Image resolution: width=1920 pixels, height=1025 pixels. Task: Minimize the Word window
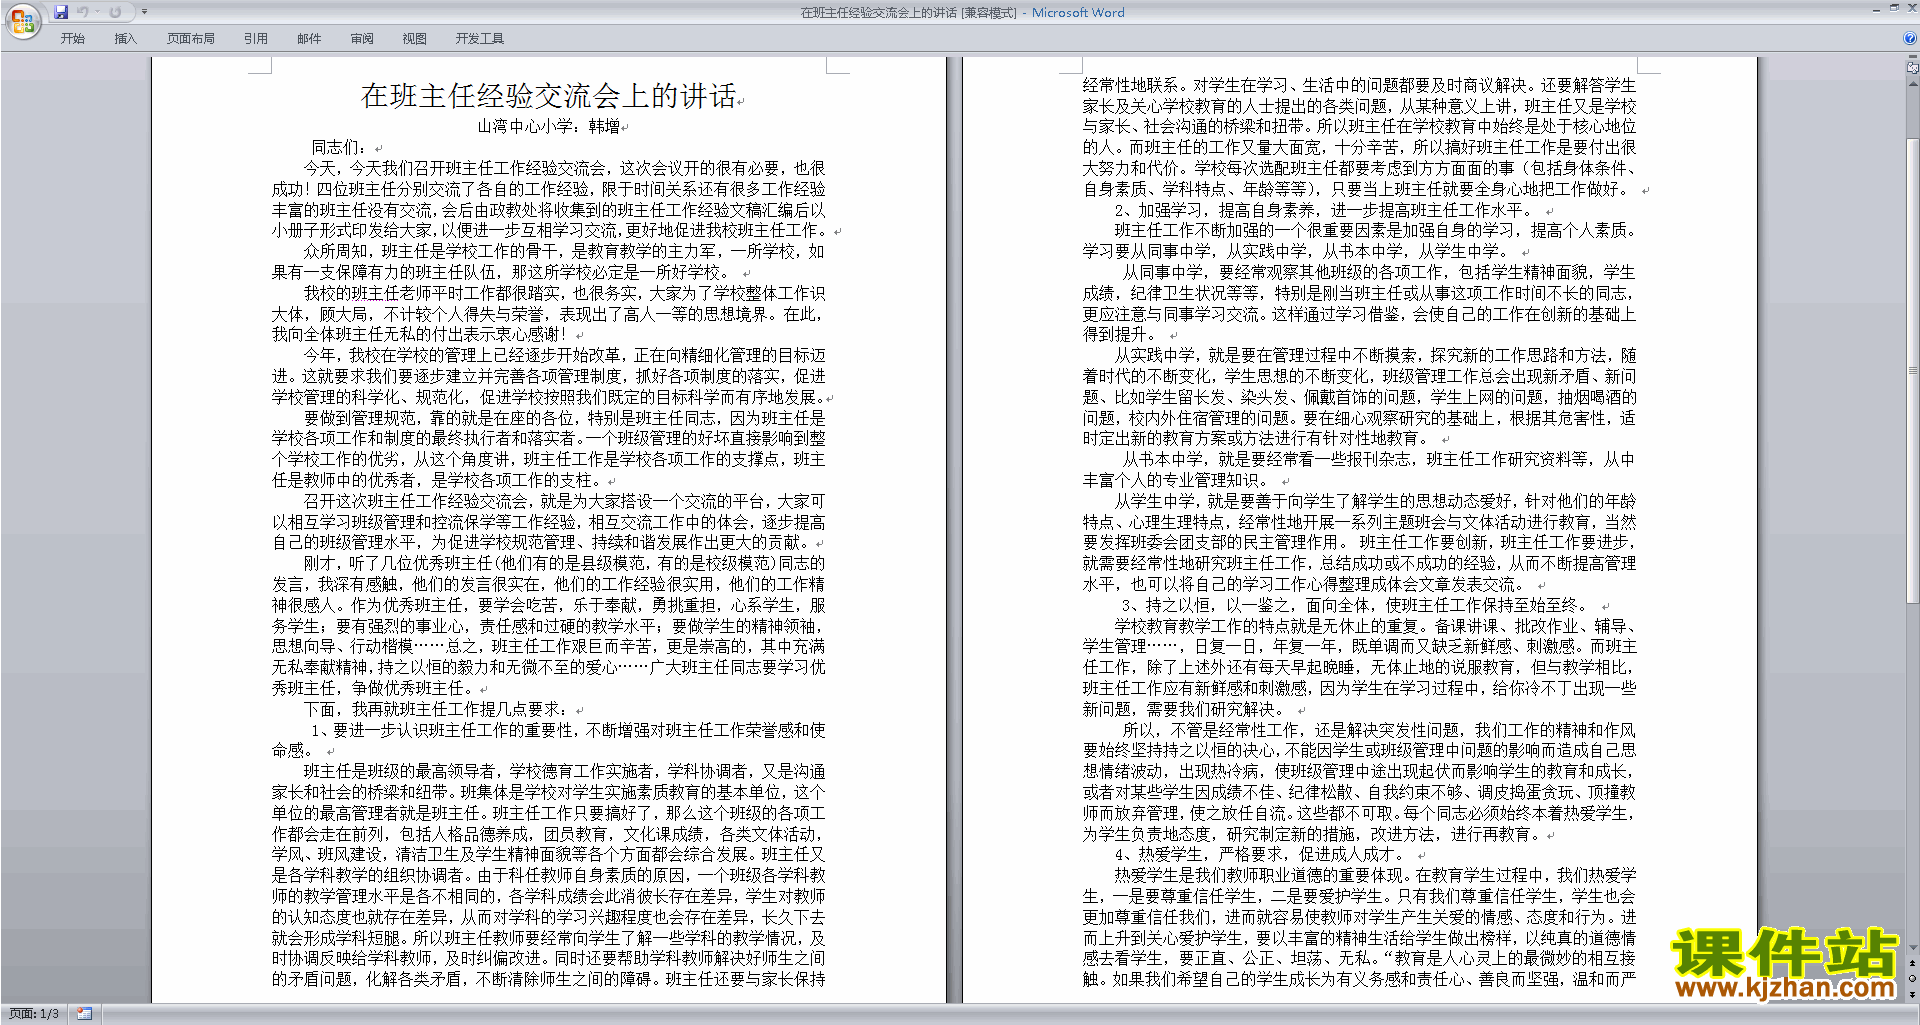pos(1876,8)
